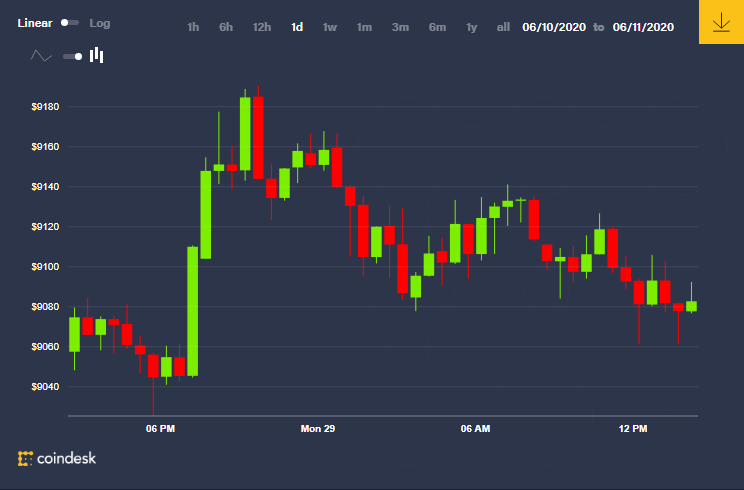744x490 pixels.
Task: Click the last green candle at chart's end
Action: pyautogui.click(x=691, y=306)
